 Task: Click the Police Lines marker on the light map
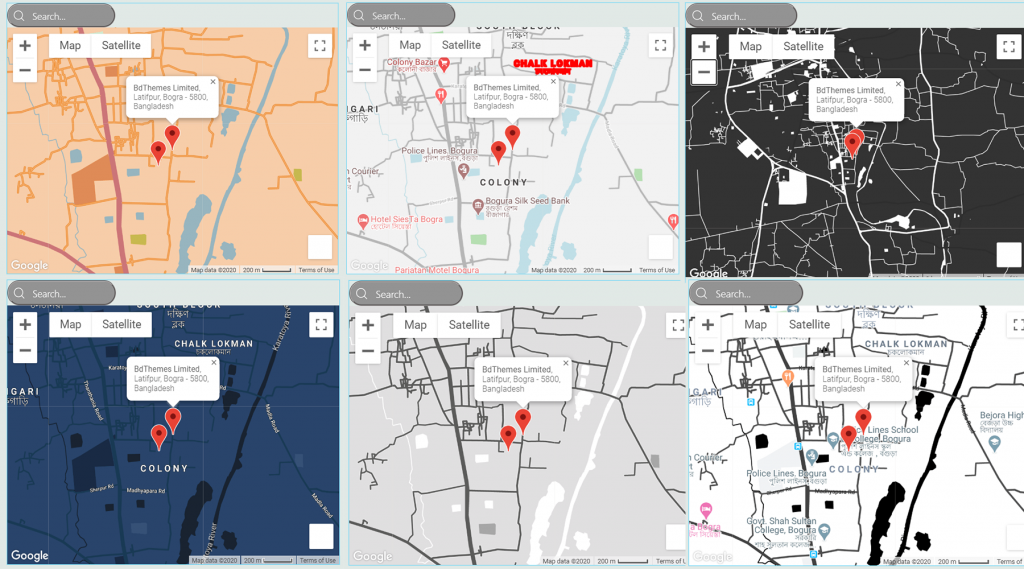coord(462,171)
